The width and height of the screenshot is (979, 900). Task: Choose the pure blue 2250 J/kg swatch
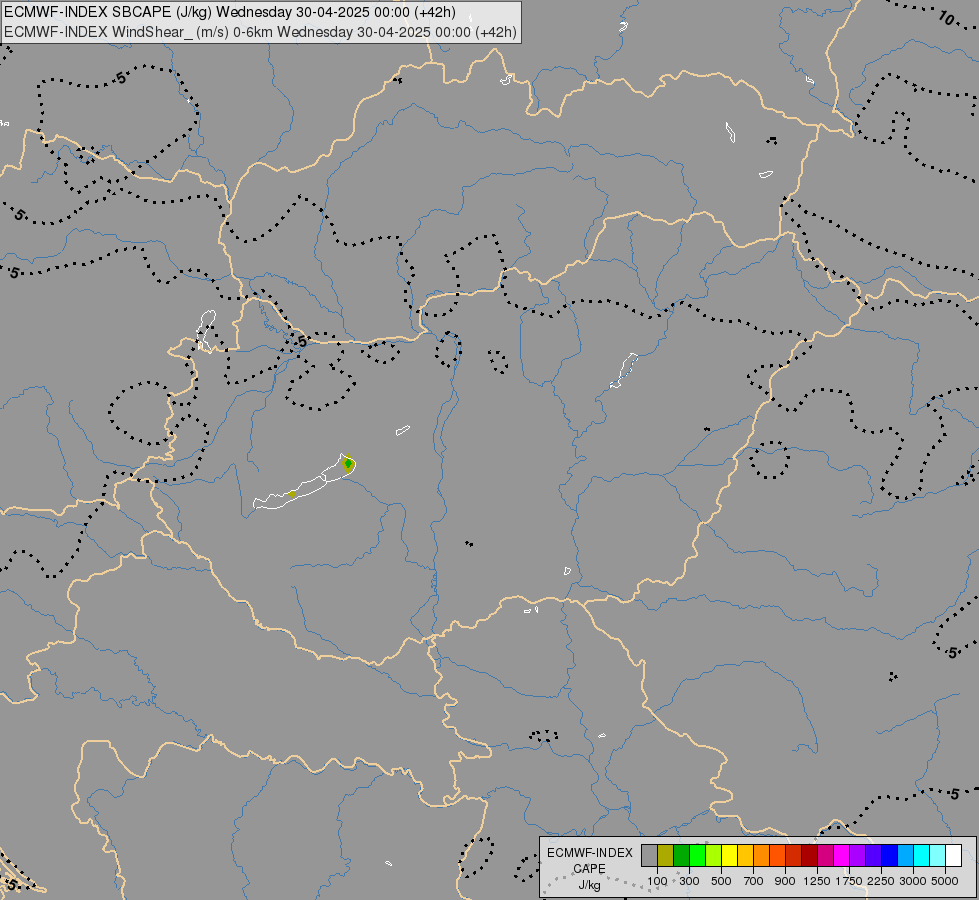tap(890, 856)
